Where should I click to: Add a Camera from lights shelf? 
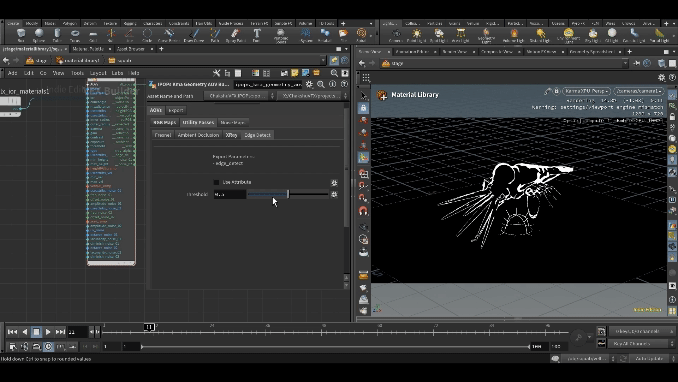point(396,35)
